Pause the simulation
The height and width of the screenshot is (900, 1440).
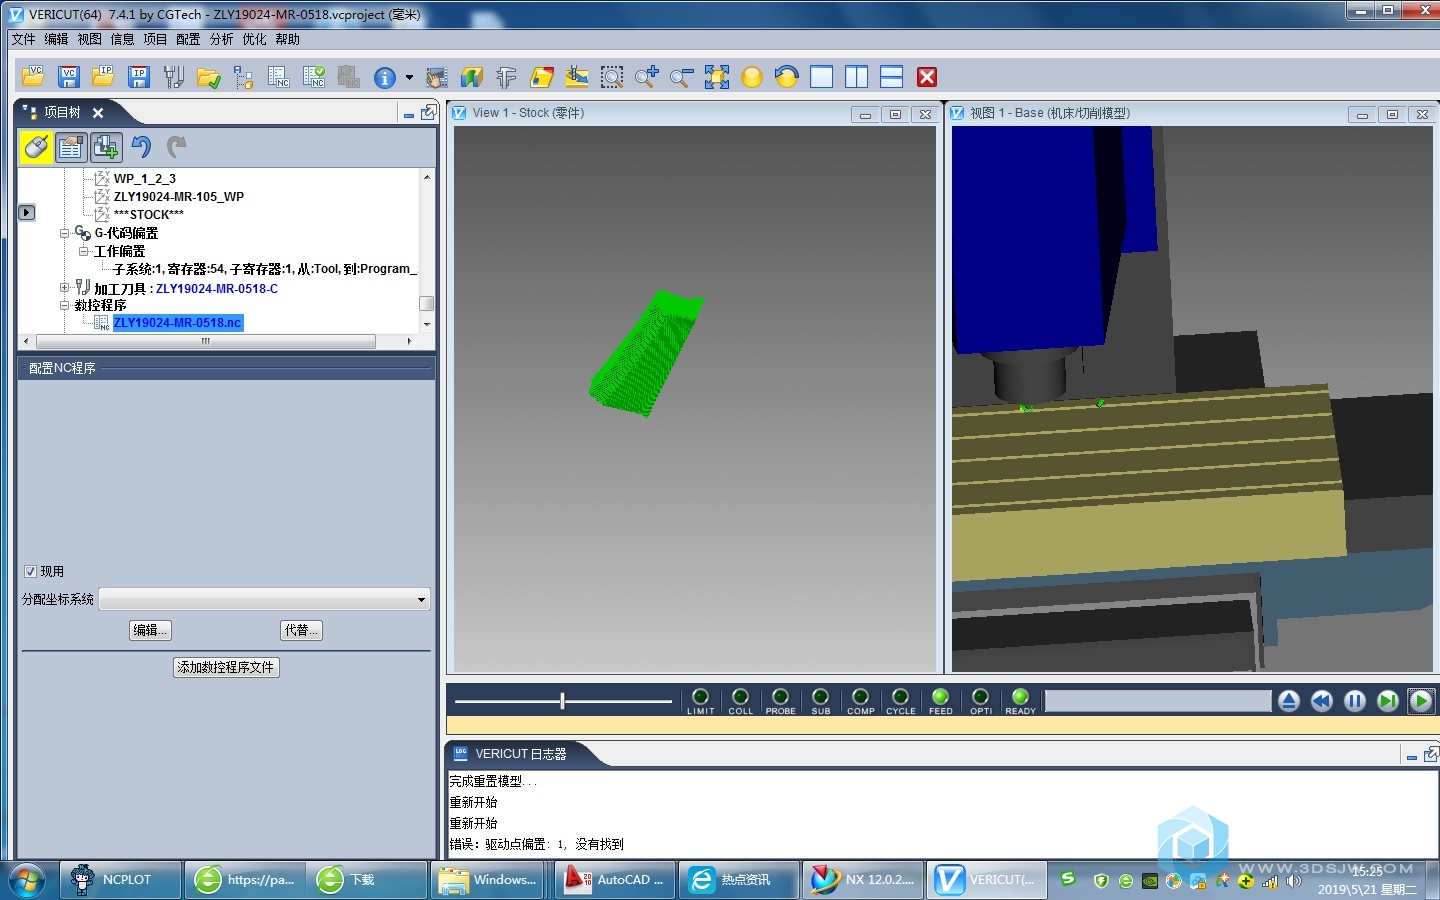1355,701
